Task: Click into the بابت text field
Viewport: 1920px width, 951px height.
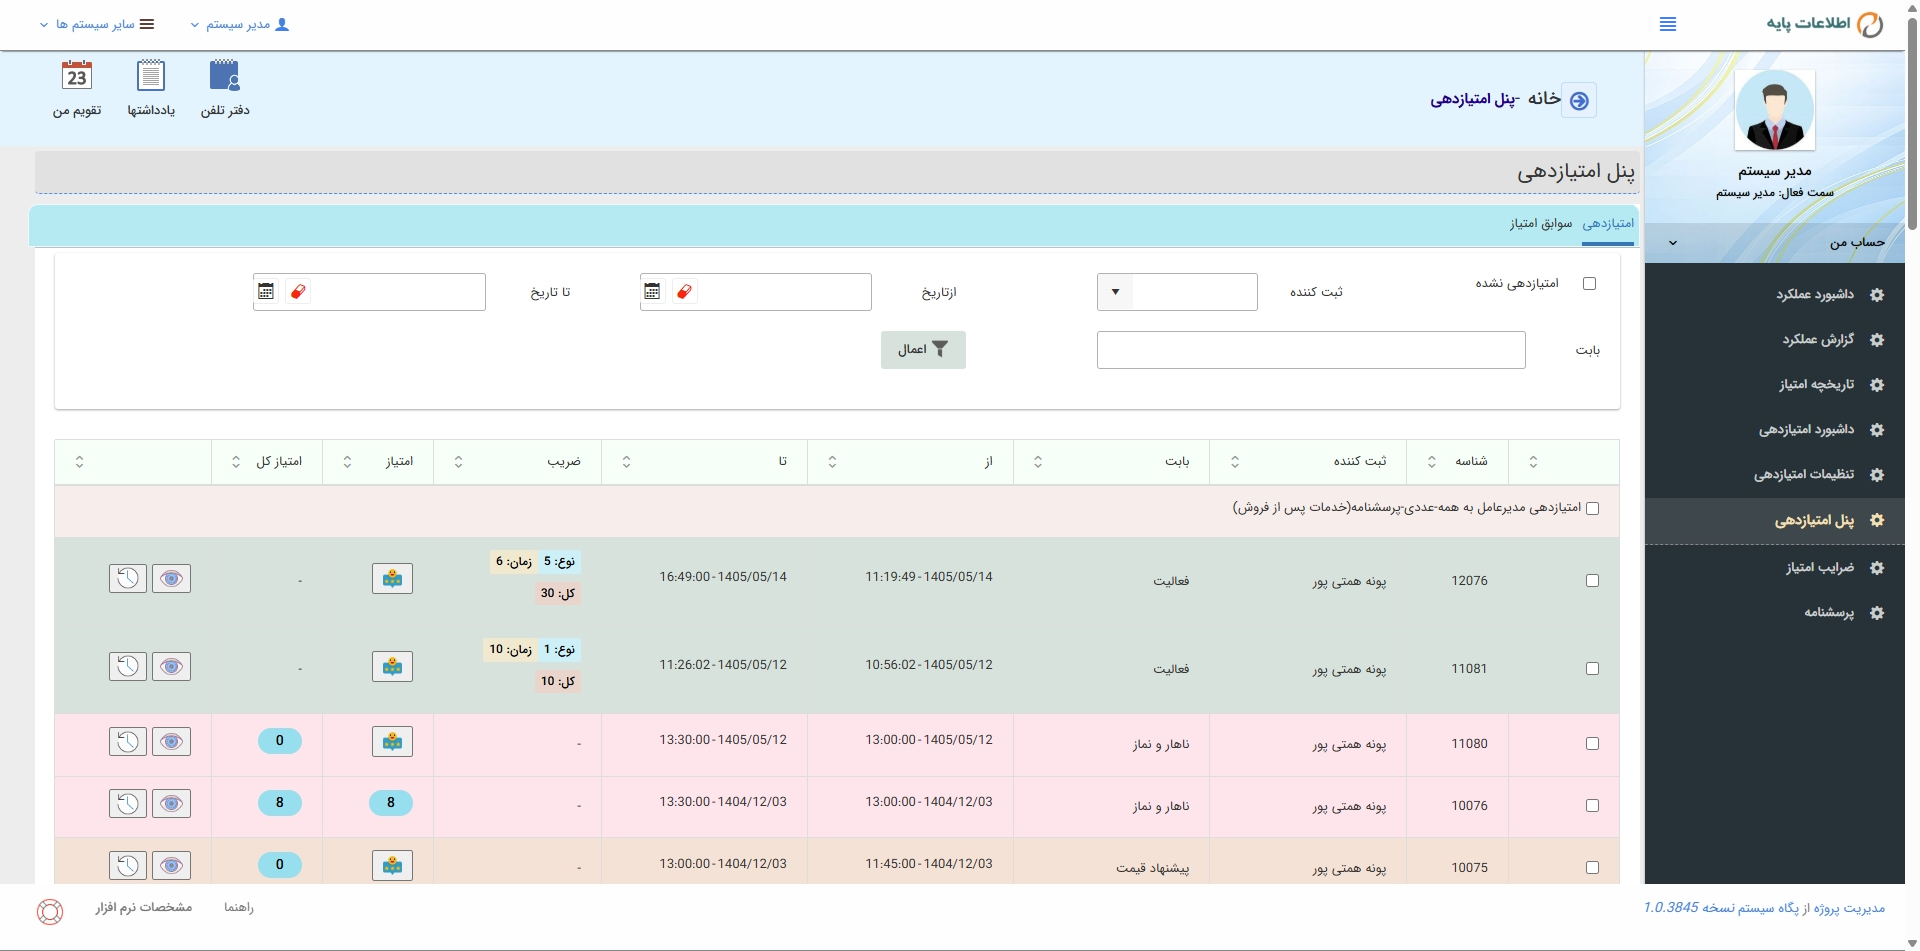Action: (x=1311, y=350)
